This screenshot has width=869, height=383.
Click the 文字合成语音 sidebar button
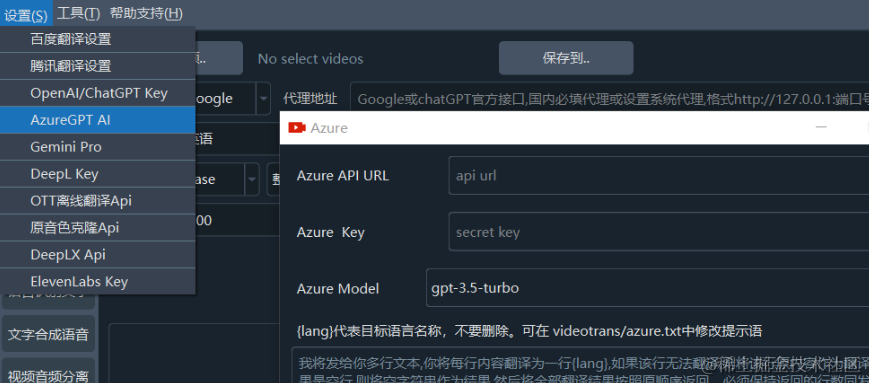[x=48, y=334]
